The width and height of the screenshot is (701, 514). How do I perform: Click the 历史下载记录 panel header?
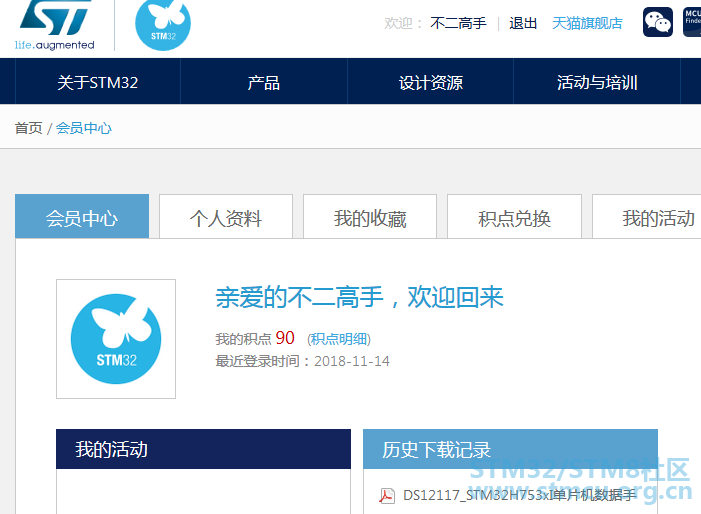(510, 449)
